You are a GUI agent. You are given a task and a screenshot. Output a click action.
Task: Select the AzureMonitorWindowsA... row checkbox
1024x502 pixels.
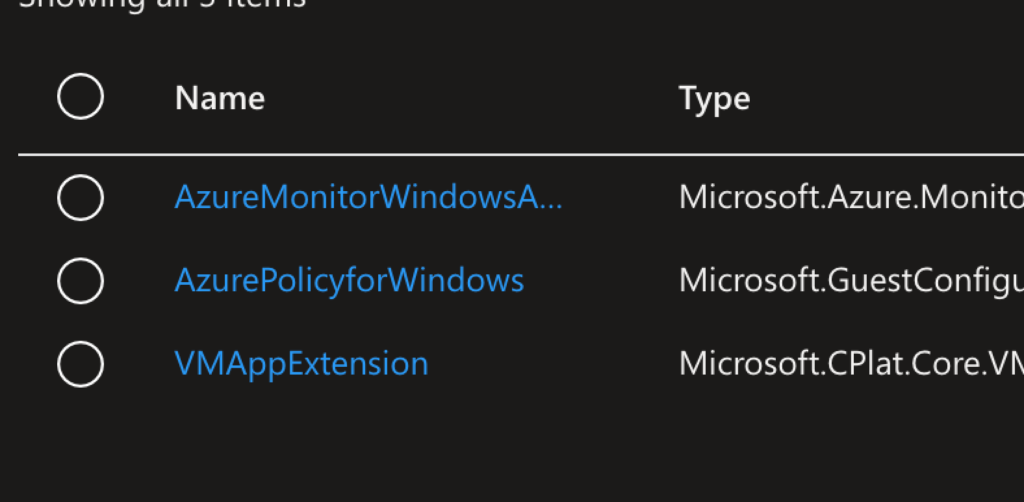tap(80, 197)
